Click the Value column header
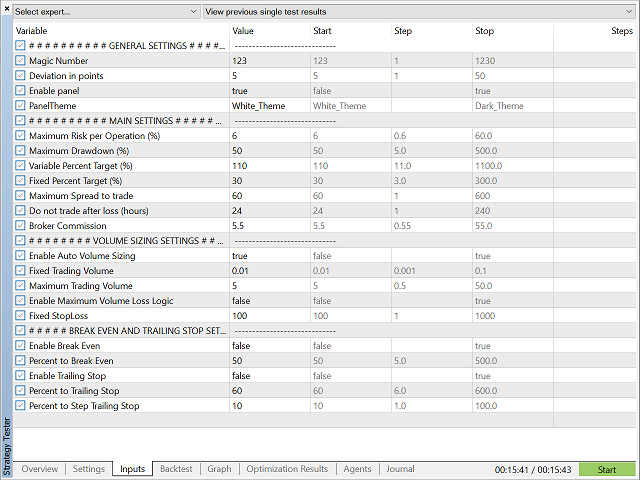640x480 pixels. pyautogui.click(x=270, y=31)
